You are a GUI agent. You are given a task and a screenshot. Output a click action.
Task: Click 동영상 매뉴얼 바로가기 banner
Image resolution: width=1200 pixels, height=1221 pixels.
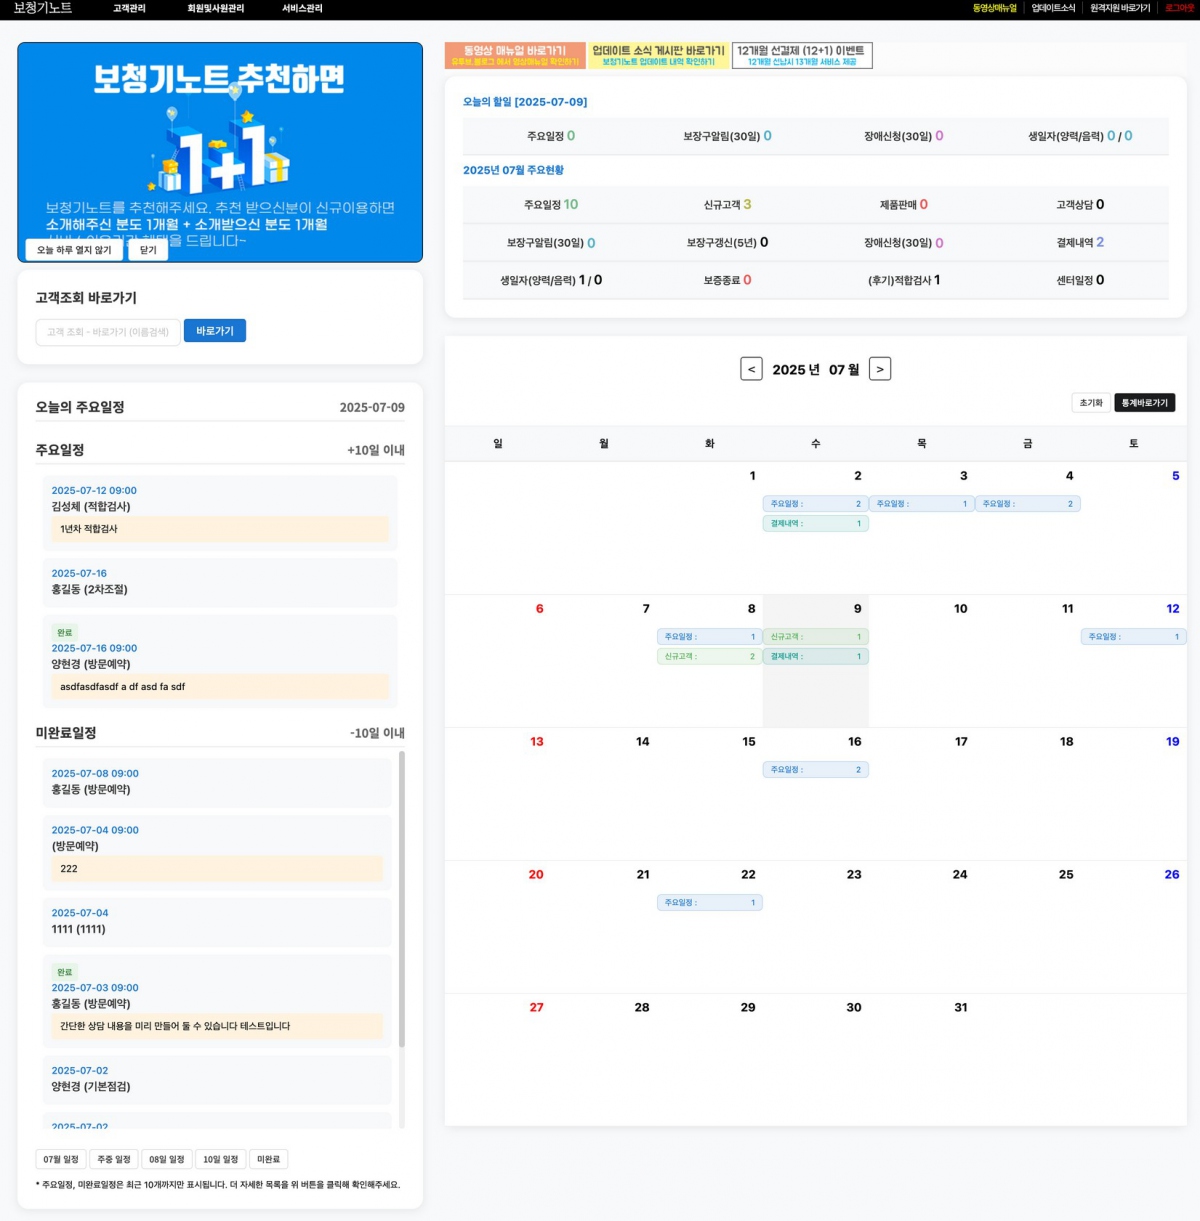(x=515, y=55)
